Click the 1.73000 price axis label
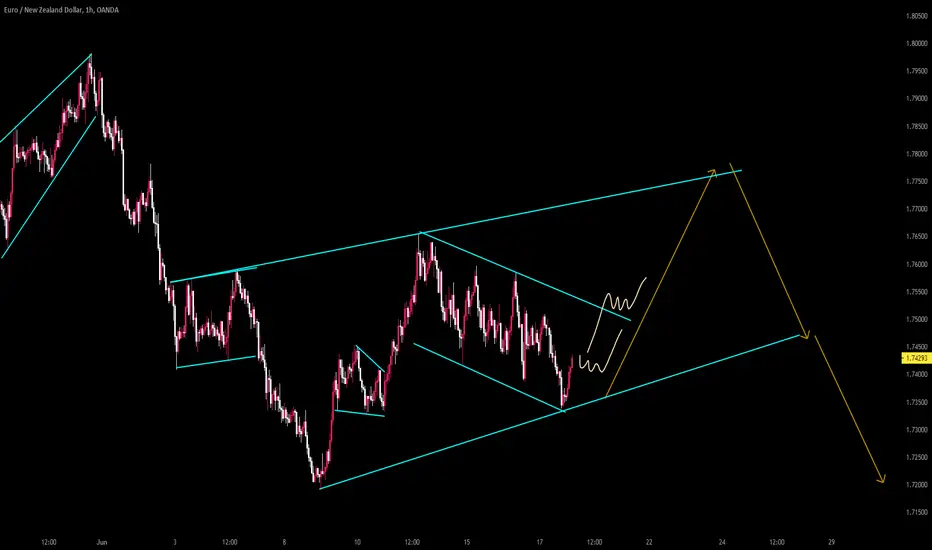Viewport: 932px width, 550px height. 917,430
